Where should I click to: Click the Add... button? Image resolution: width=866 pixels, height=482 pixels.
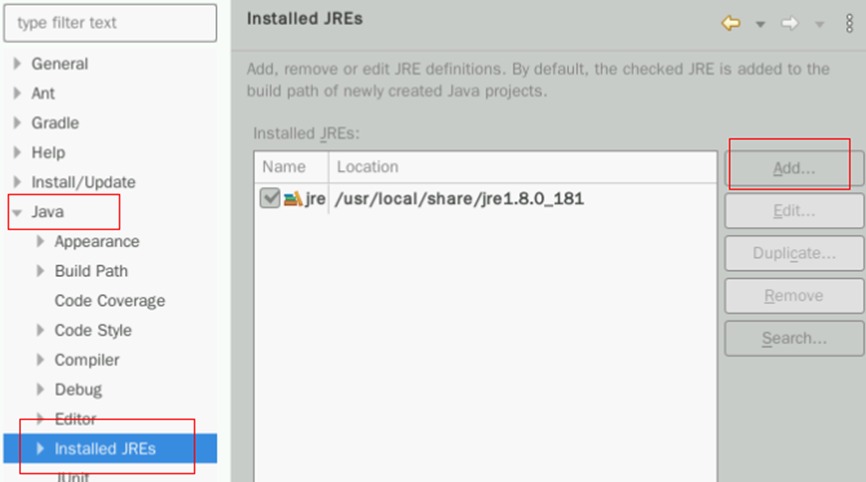pos(794,169)
